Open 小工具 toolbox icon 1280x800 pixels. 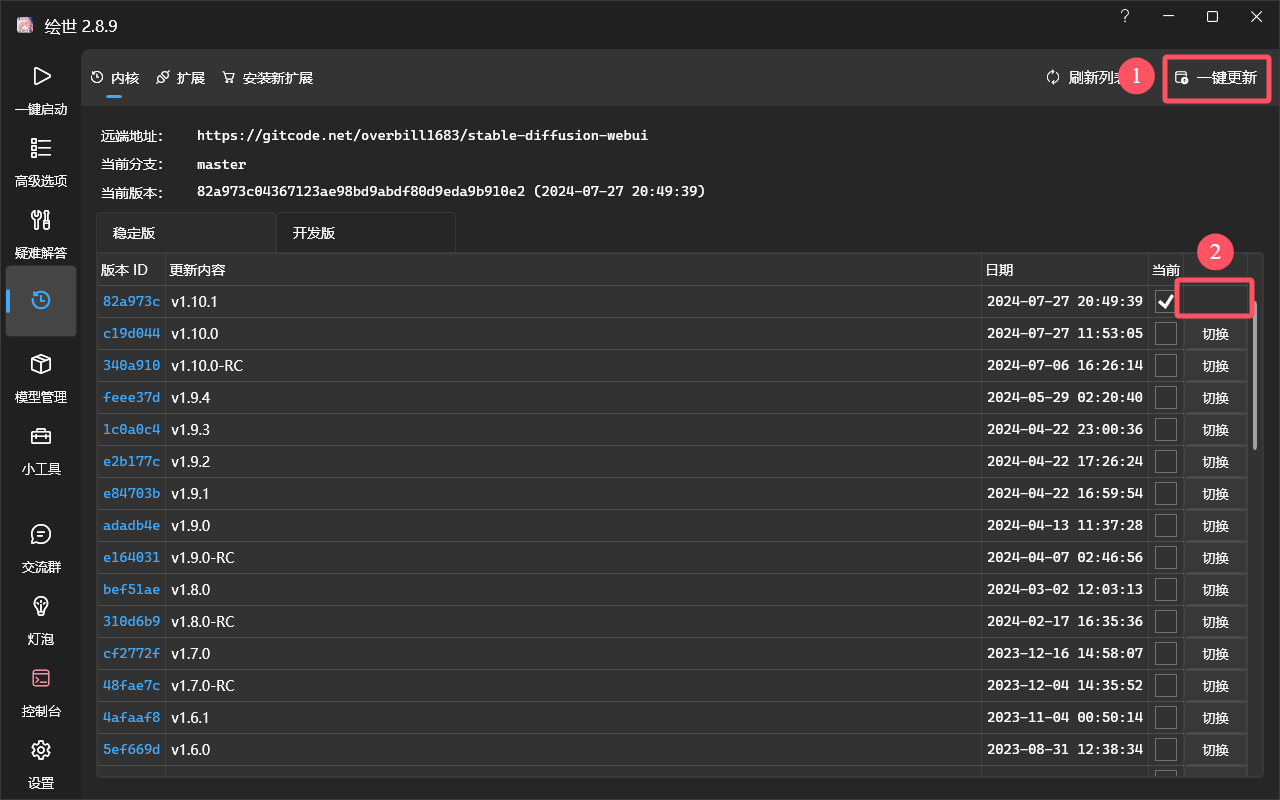tap(41, 436)
